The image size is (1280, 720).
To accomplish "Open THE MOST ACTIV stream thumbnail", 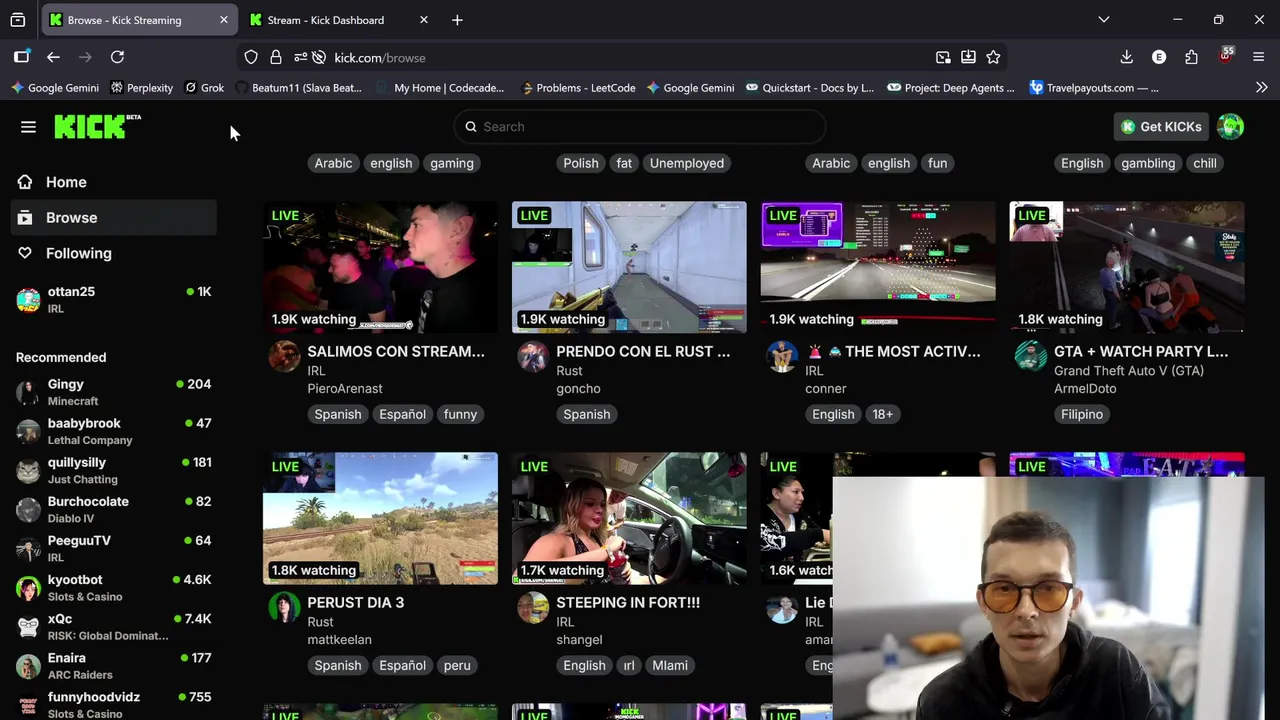I will click(878, 267).
